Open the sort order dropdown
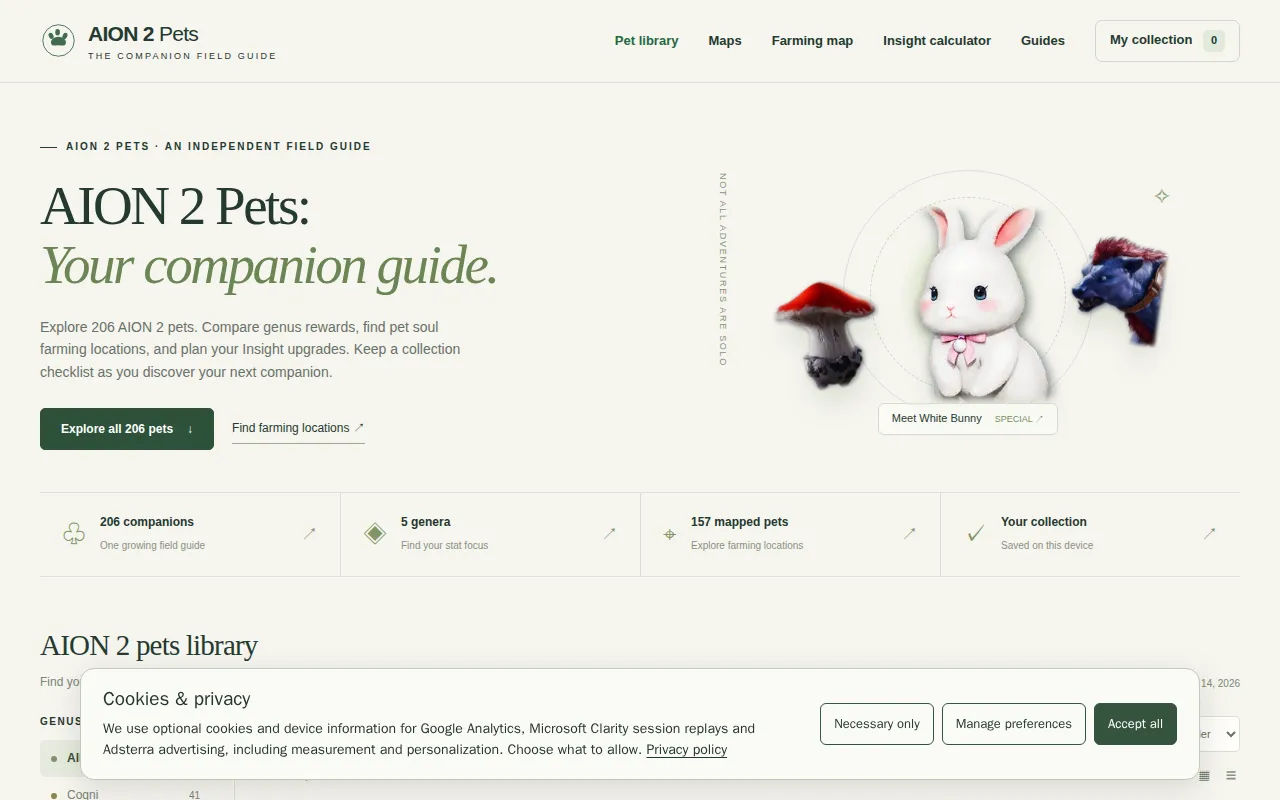The image size is (1280, 800). point(1218,734)
